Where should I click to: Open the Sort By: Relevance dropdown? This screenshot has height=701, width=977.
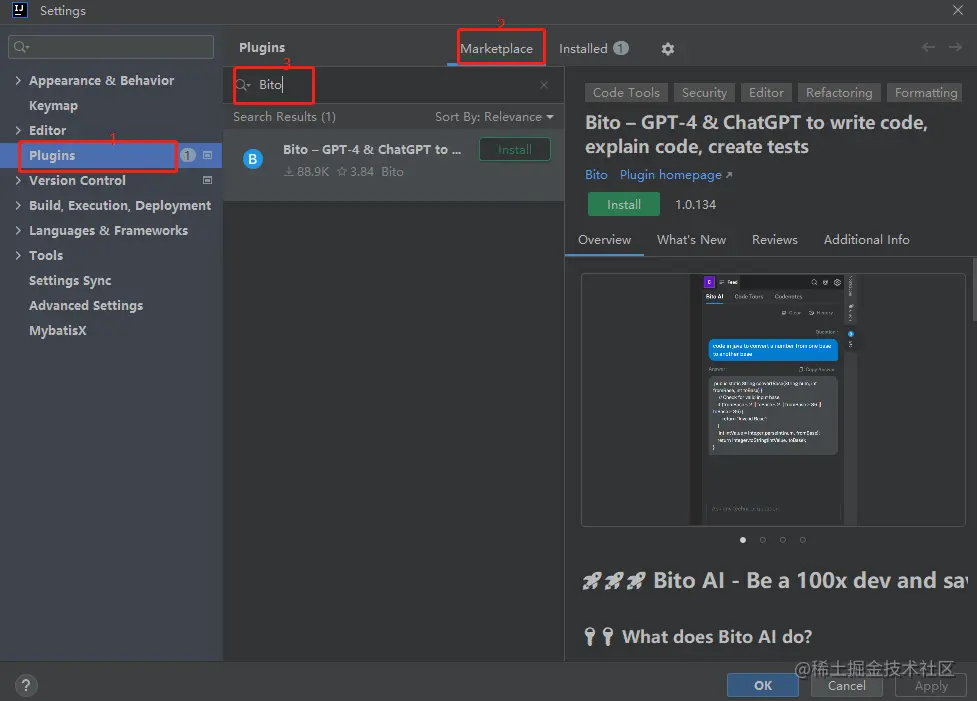point(494,117)
